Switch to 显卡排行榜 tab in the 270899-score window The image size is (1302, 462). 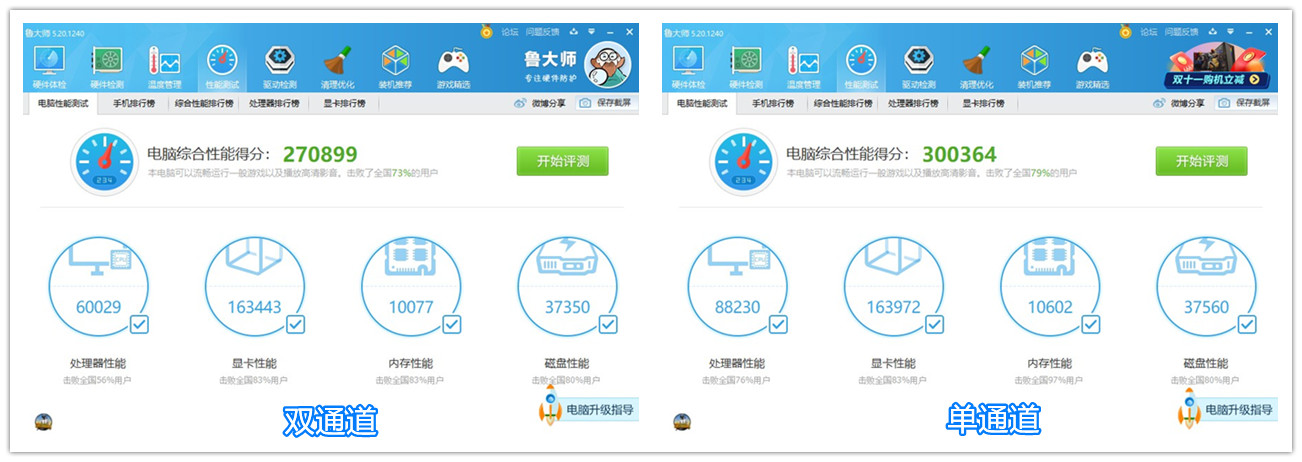point(343,103)
